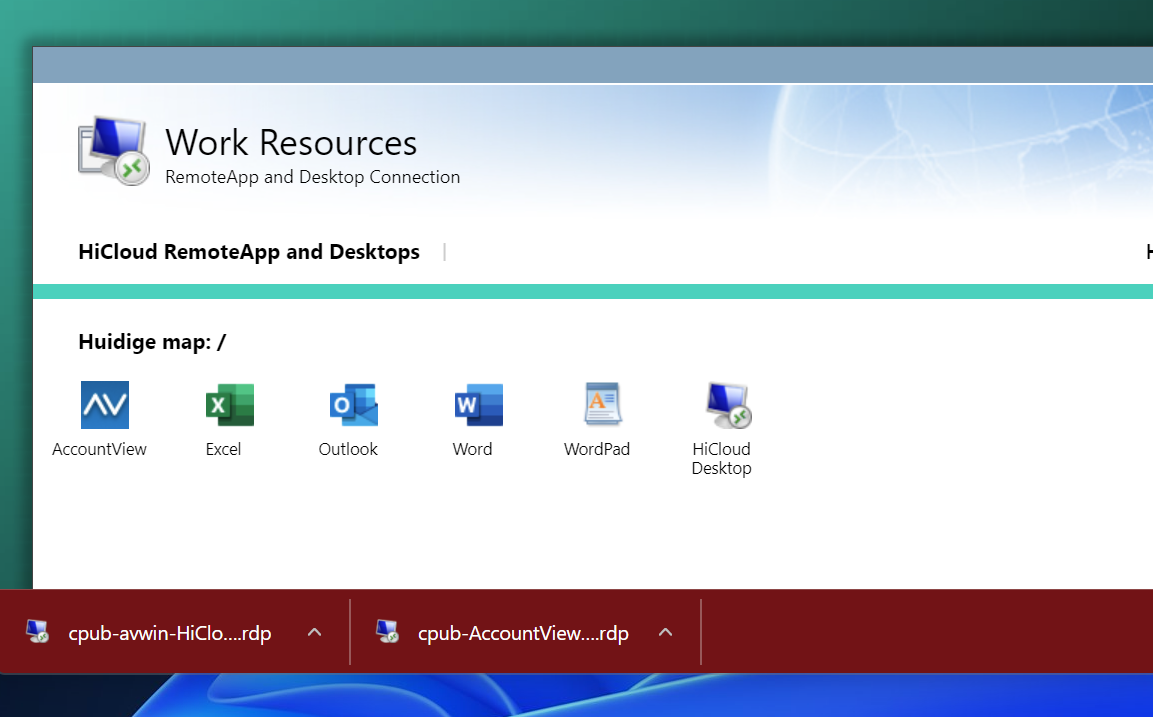The width and height of the screenshot is (1153, 717).
Task: Expand options for cpub-AccountView....rdp download
Action: coord(665,632)
